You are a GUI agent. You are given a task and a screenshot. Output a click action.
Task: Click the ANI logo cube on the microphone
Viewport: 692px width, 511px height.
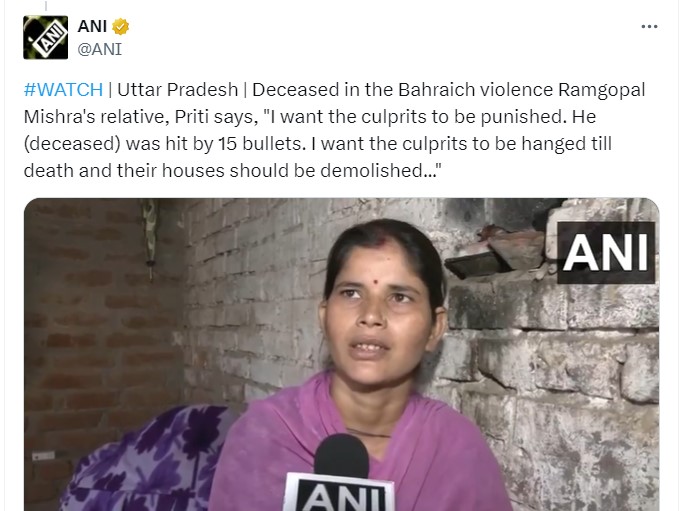tap(339, 493)
